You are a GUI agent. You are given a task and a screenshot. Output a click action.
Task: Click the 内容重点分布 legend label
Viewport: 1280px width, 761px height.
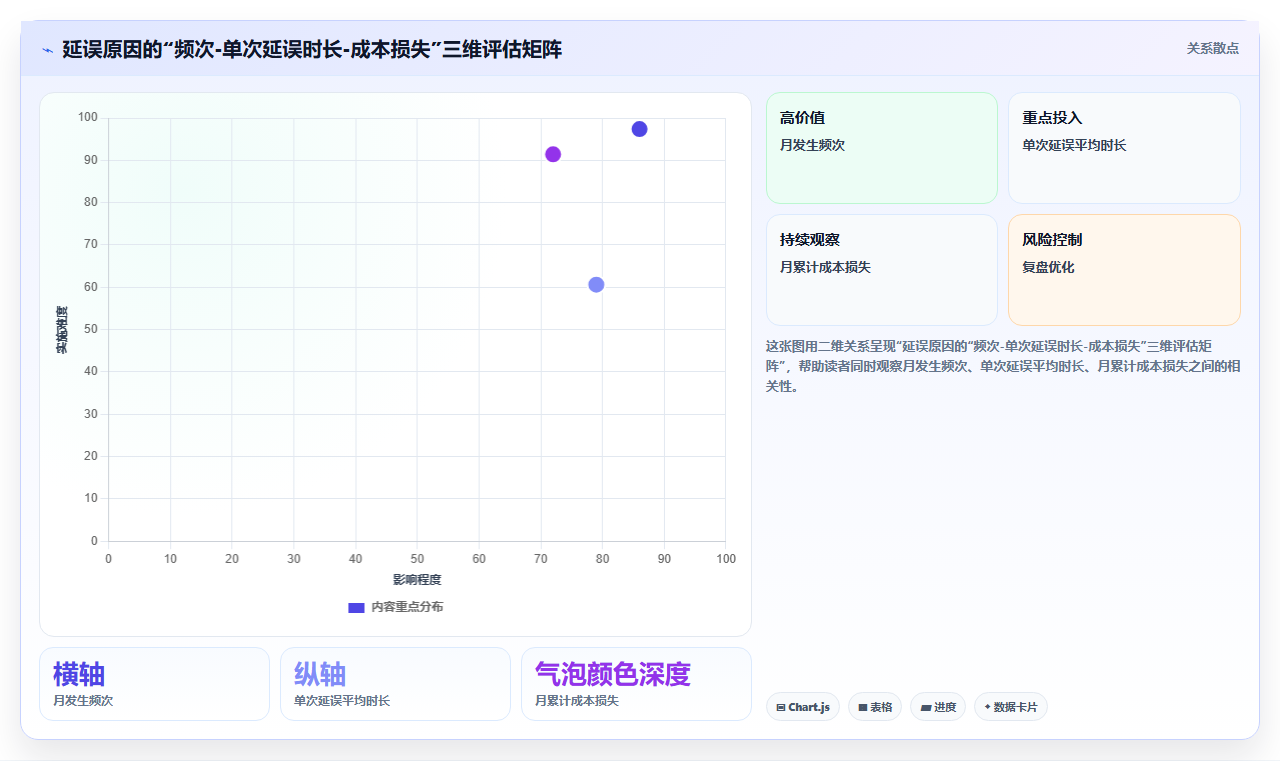click(x=407, y=607)
